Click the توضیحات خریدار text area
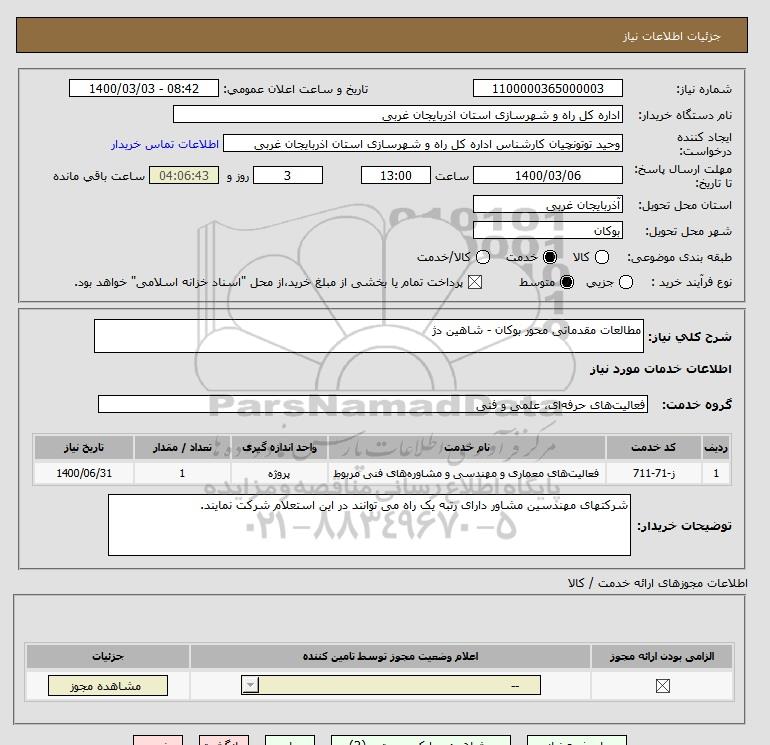This screenshot has width=770, height=745. click(369, 525)
